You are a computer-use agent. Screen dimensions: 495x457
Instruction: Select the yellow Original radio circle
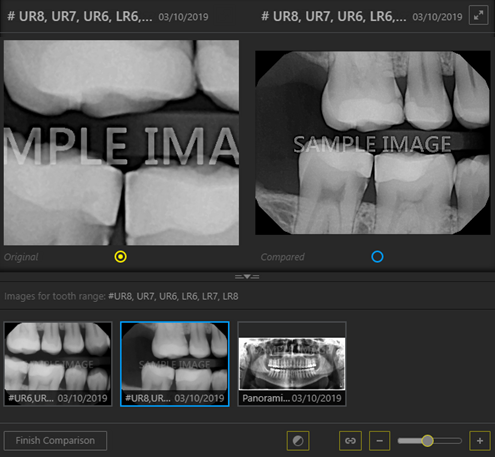[x=121, y=257]
